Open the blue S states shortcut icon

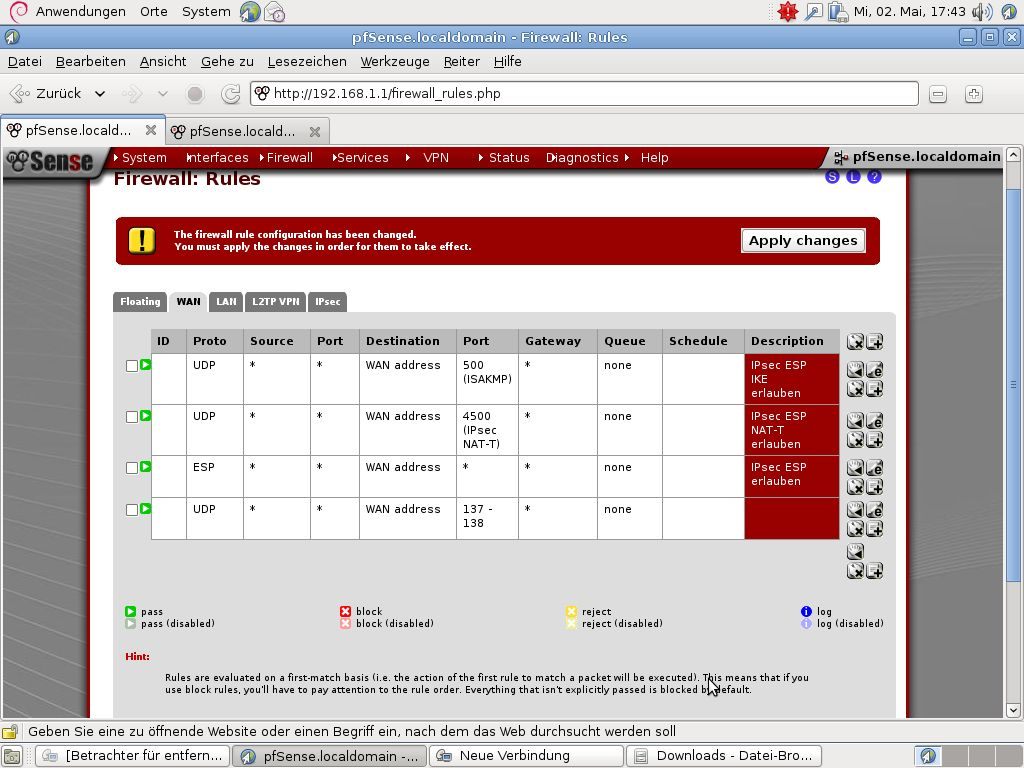(x=832, y=176)
